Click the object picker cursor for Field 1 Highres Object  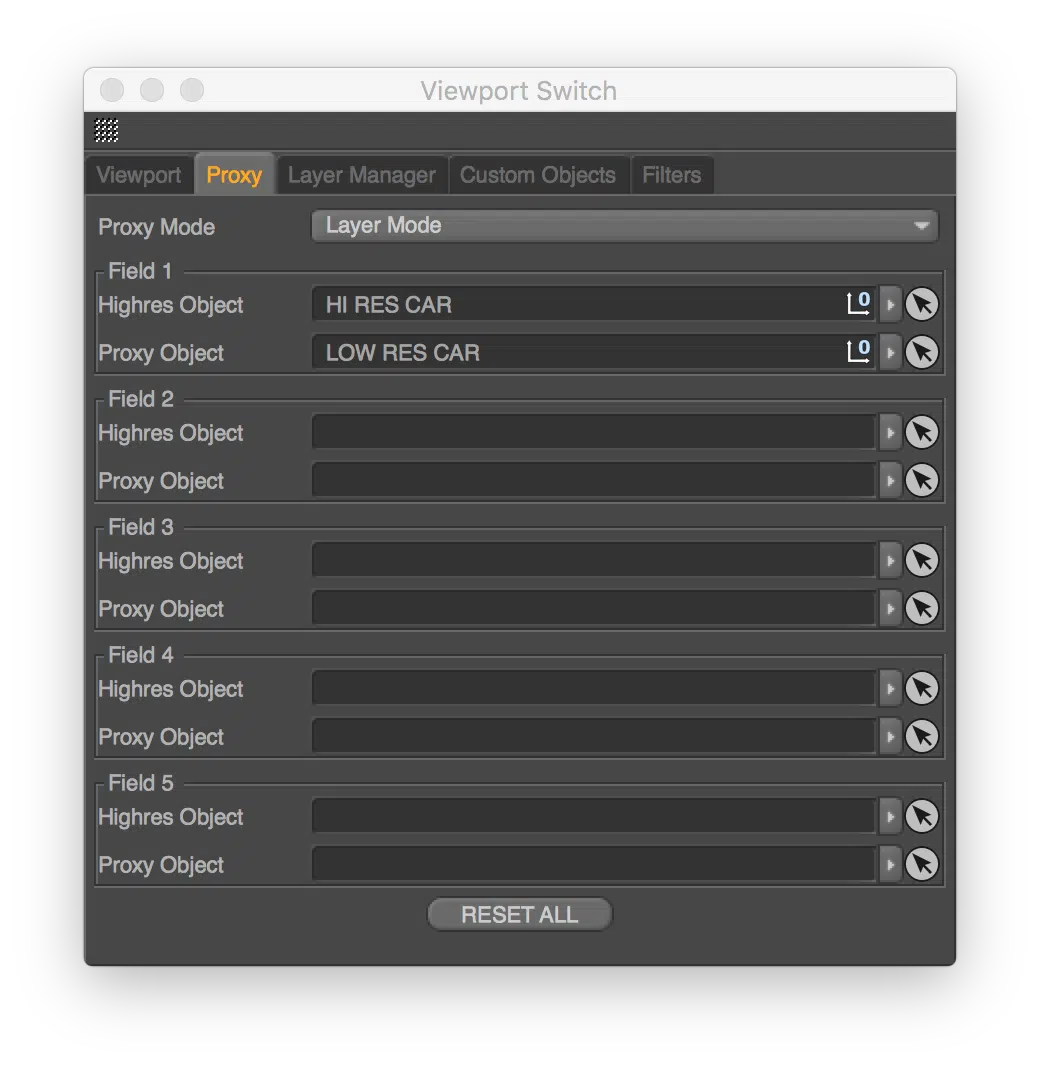(921, 304)
